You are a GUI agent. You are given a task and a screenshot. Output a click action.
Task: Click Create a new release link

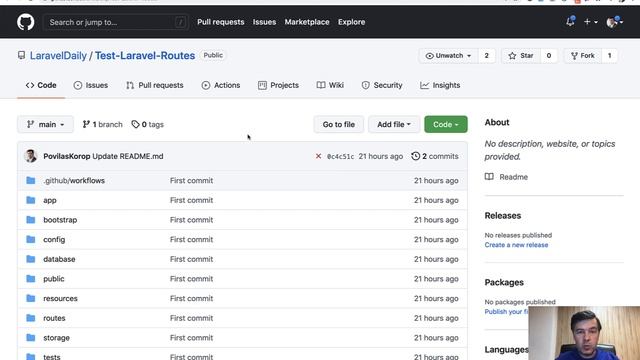click(x=516, y=245)
